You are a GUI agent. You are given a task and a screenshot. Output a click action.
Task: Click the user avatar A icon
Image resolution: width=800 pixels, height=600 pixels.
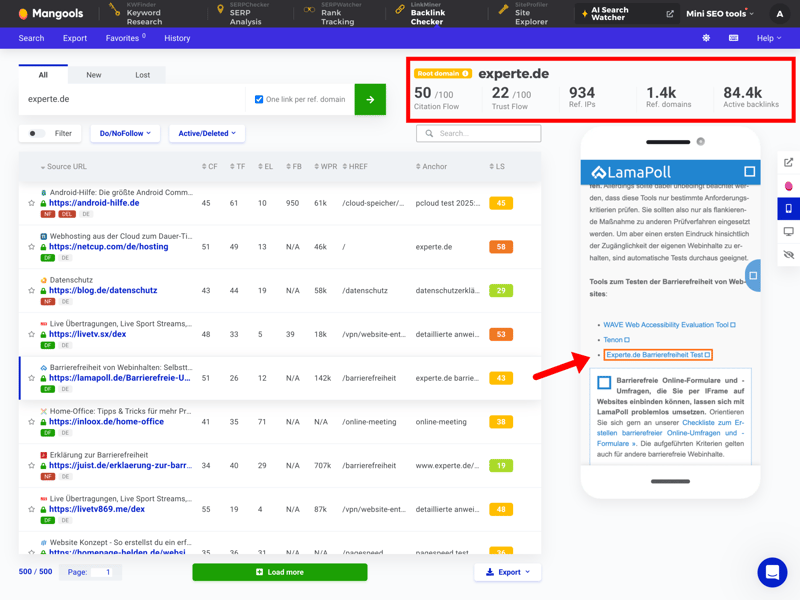781,14
